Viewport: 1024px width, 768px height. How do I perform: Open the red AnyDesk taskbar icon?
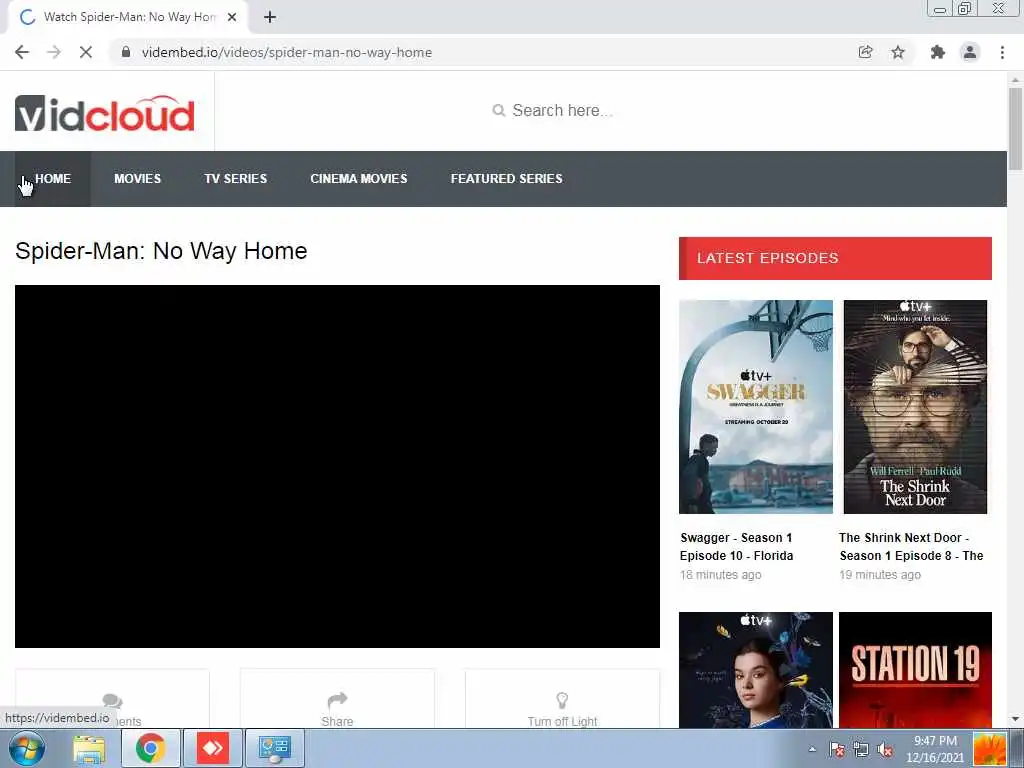[x=212, y=748]
